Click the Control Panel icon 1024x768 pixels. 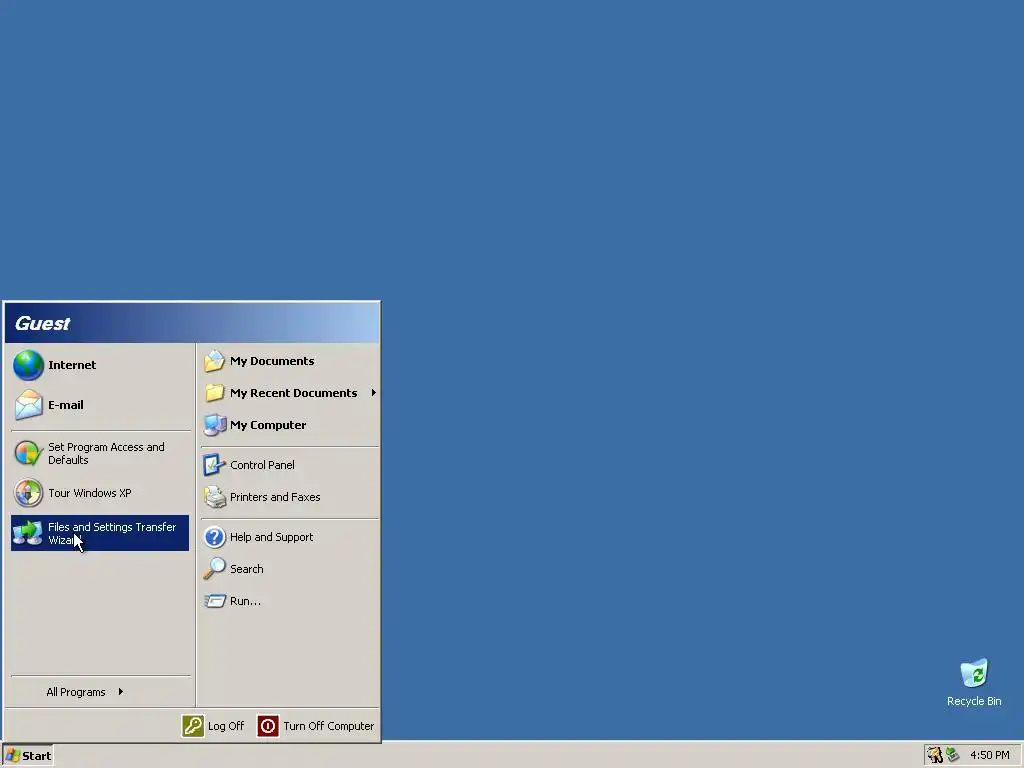[x=214, y=465]
